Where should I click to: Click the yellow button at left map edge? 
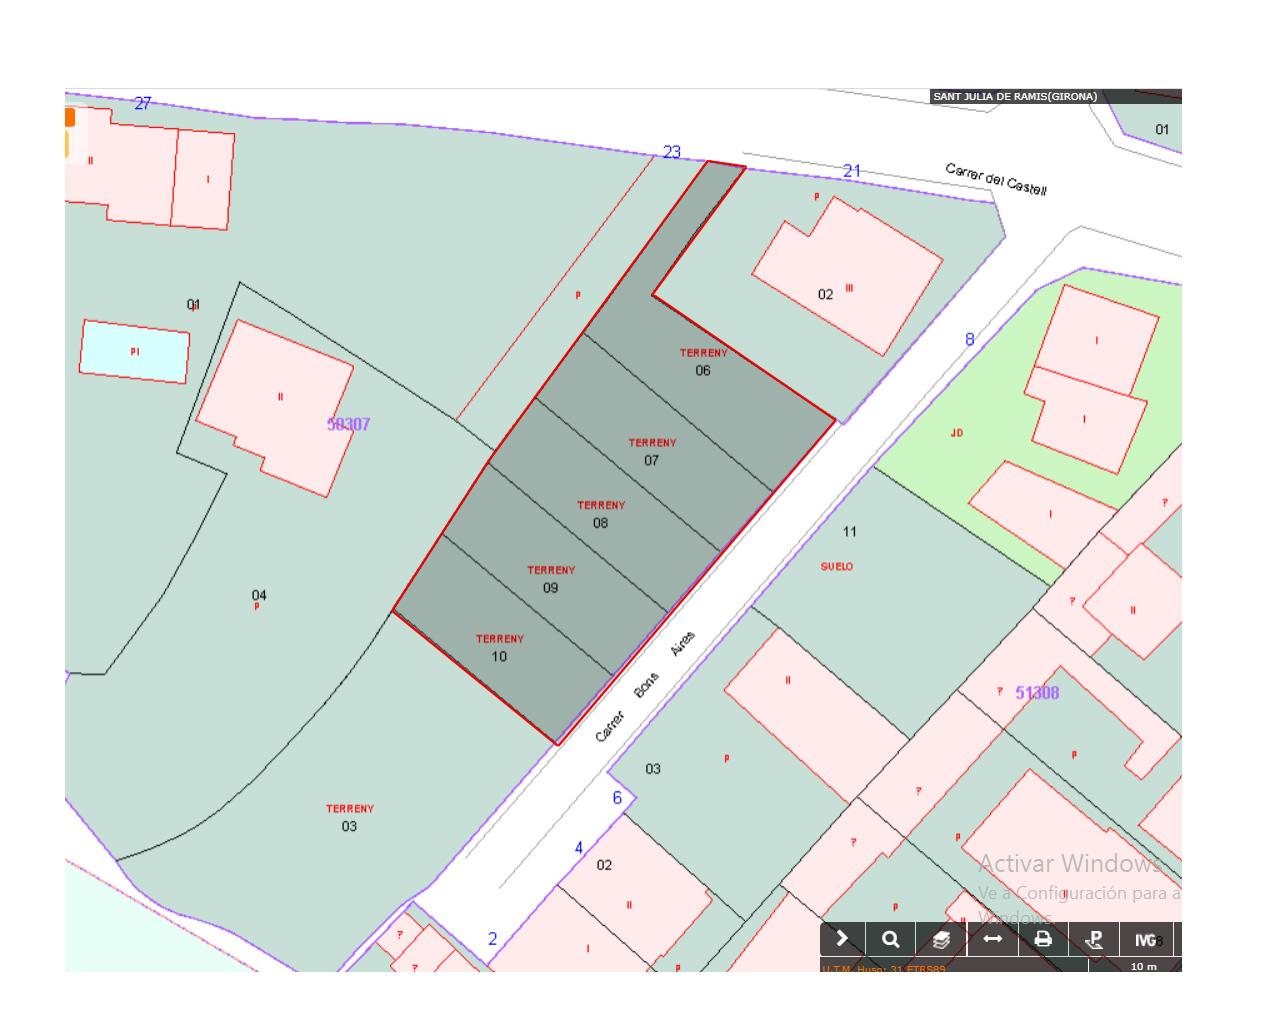point(68,145)
